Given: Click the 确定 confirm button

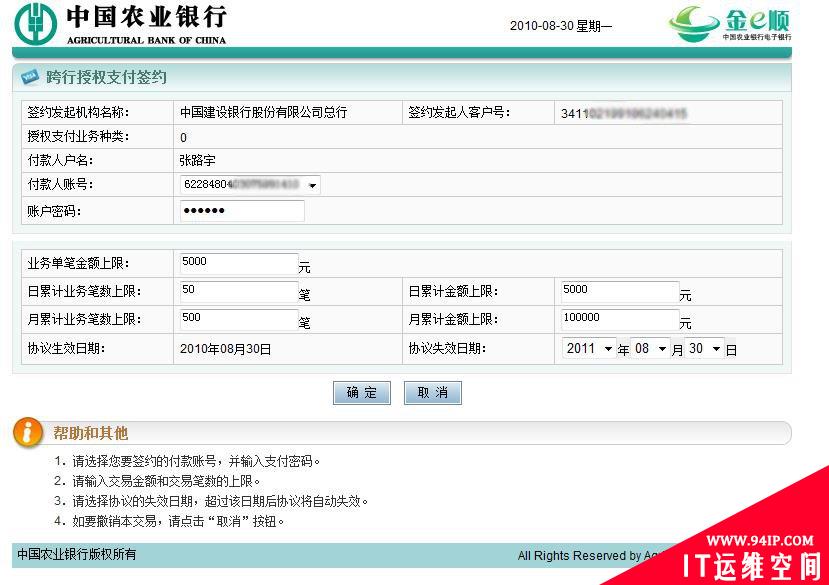Looking at the screenshot, I should [x=362, y=392].
